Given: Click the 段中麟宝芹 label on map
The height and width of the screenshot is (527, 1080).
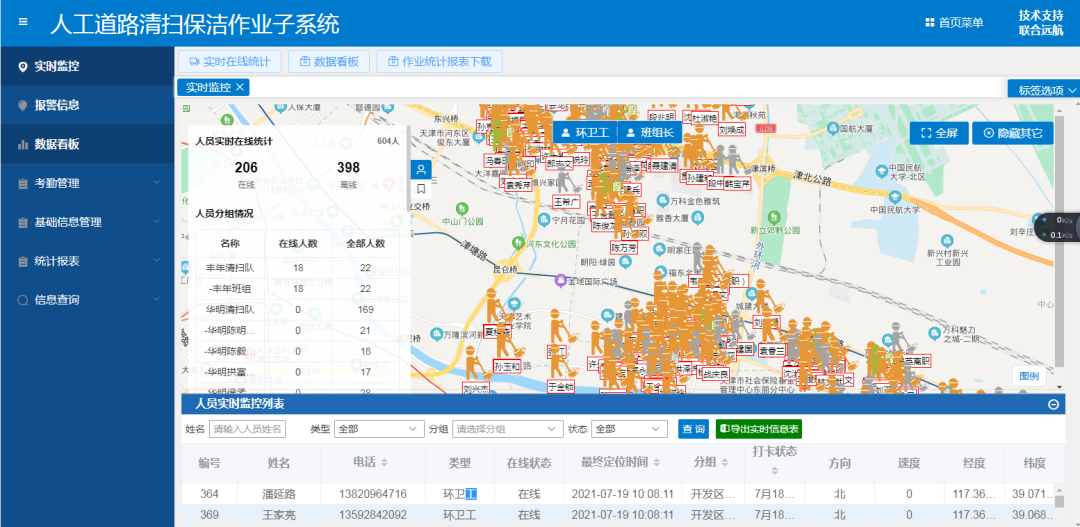Looking at the screenshot, I should point(729,184).
